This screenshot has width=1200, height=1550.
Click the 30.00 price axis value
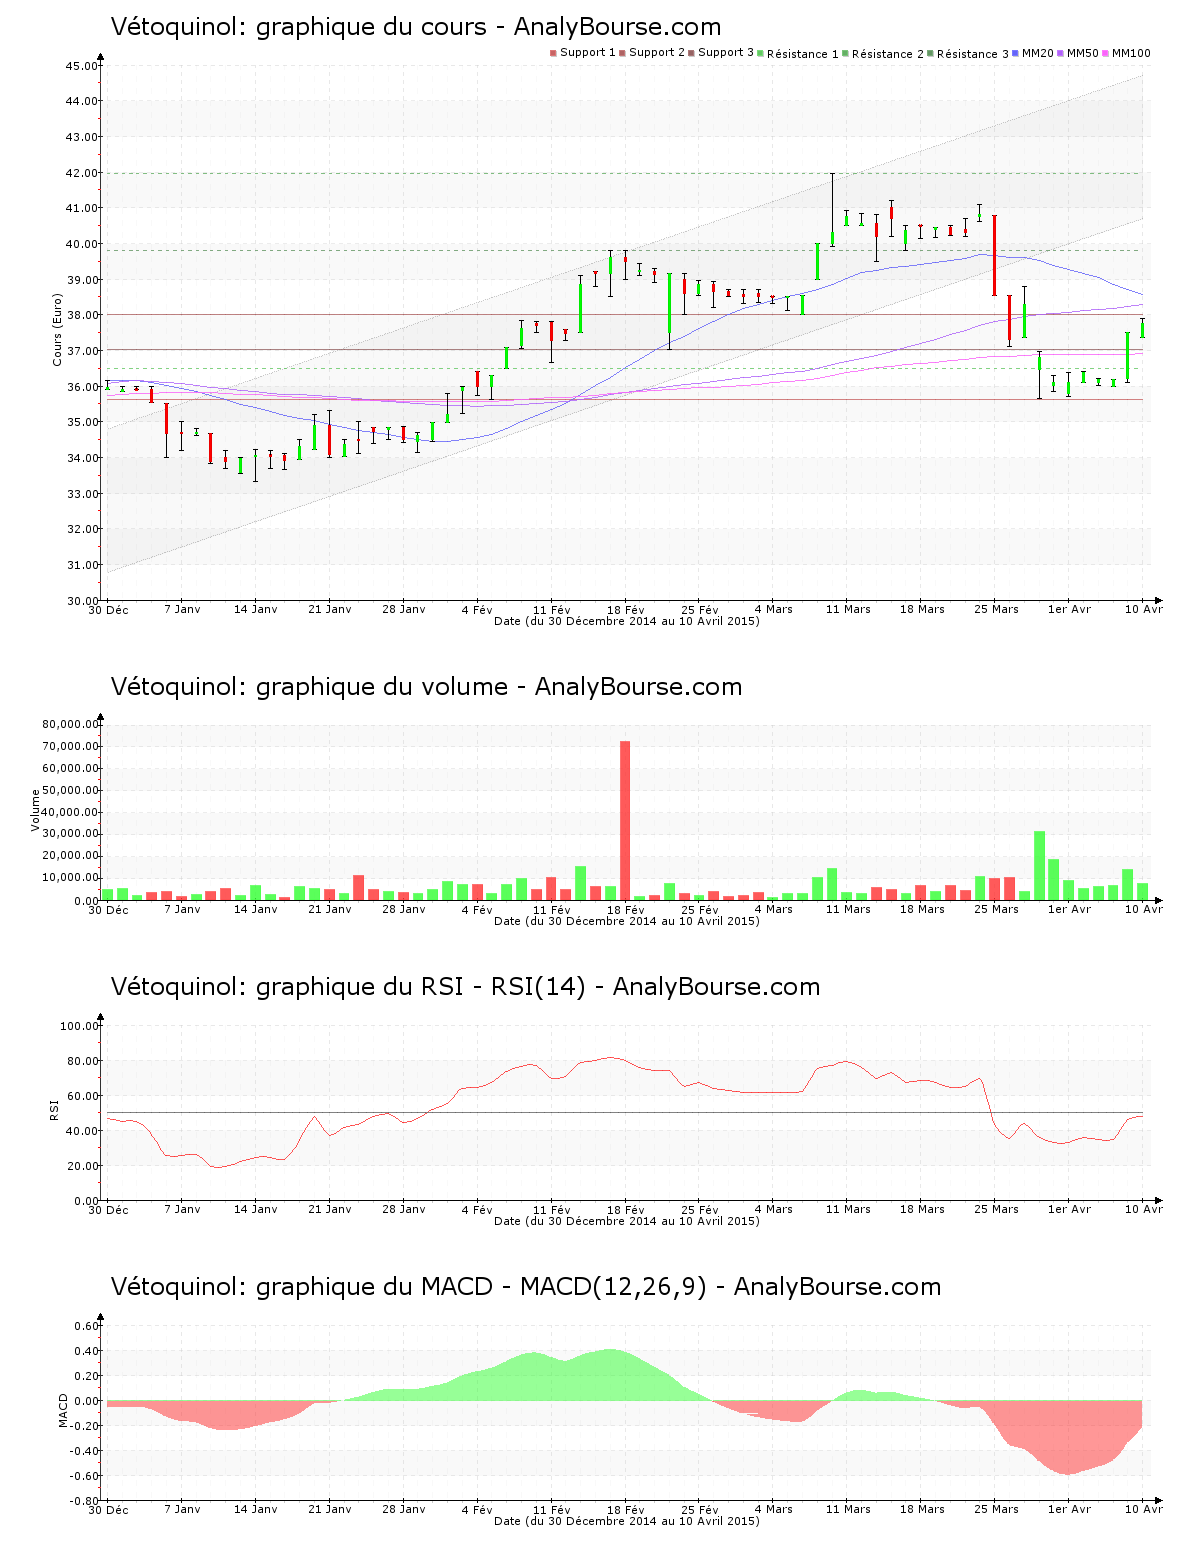83,601
